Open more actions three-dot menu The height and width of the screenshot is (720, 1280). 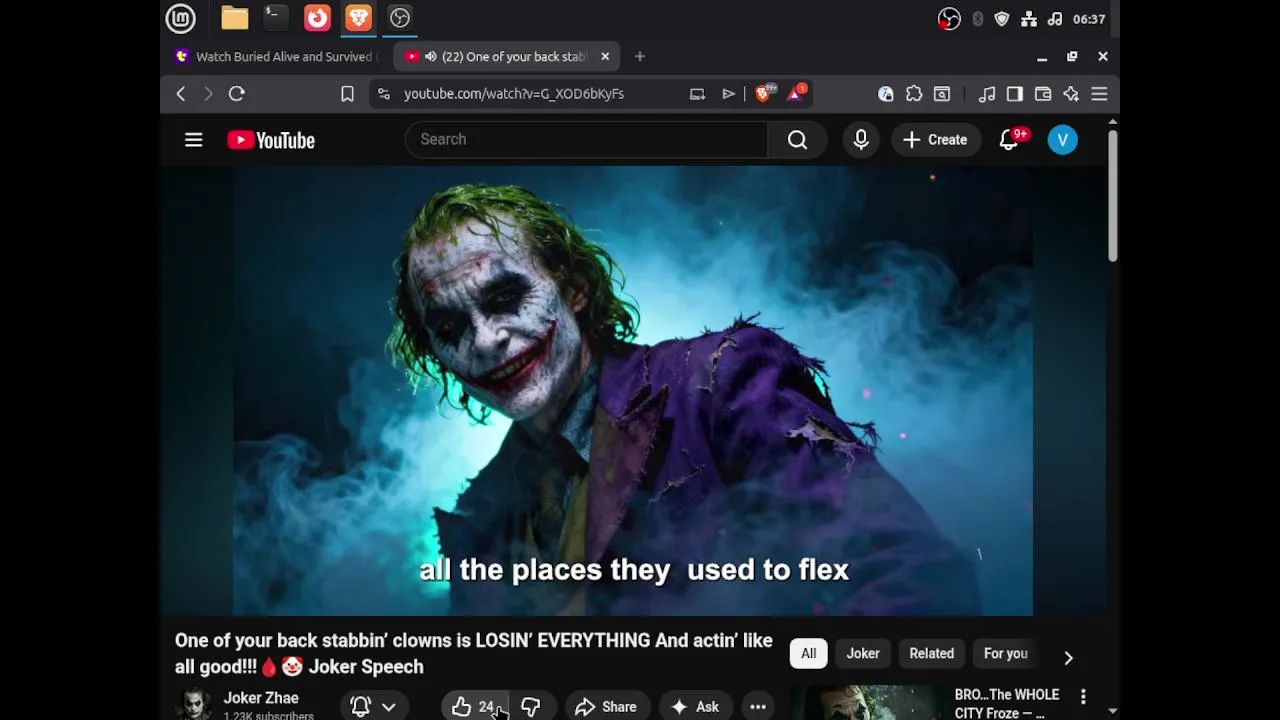[758, 707]
